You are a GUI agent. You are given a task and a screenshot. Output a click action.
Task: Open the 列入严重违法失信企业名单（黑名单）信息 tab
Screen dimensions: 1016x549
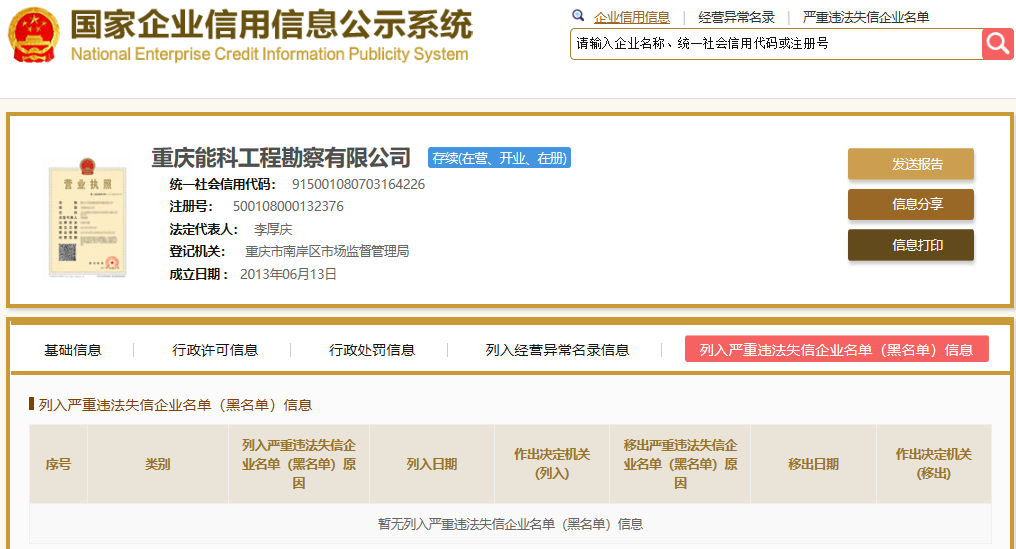pos(837,349)
